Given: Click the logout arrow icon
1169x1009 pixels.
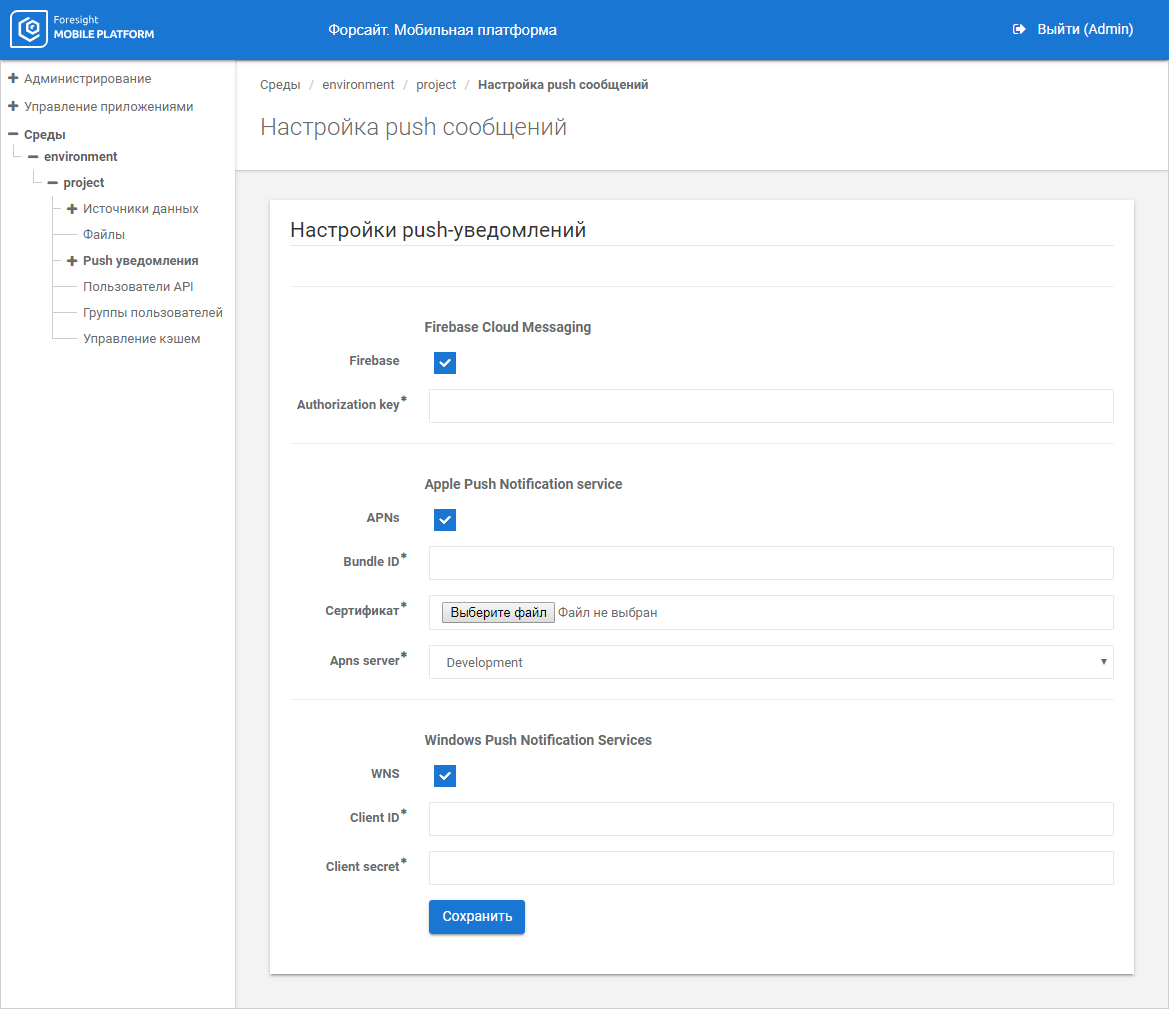Looking at the screenshot, I should [x=1019, y=30].
